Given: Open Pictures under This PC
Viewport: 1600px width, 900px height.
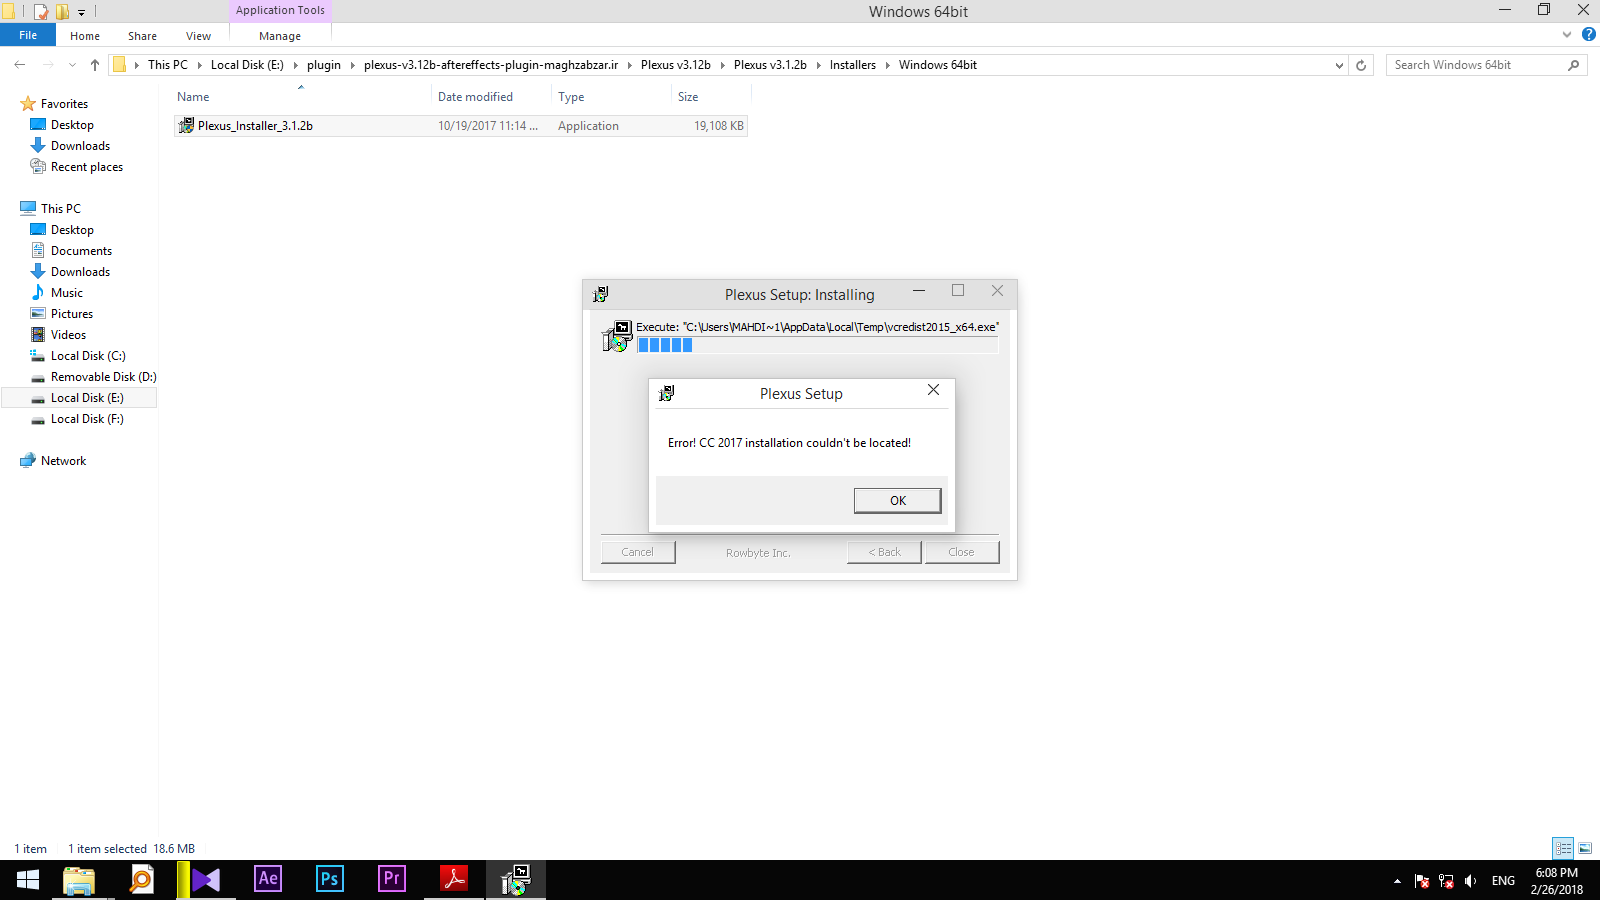Looking at the screenshot, I should tap(71, 314).
